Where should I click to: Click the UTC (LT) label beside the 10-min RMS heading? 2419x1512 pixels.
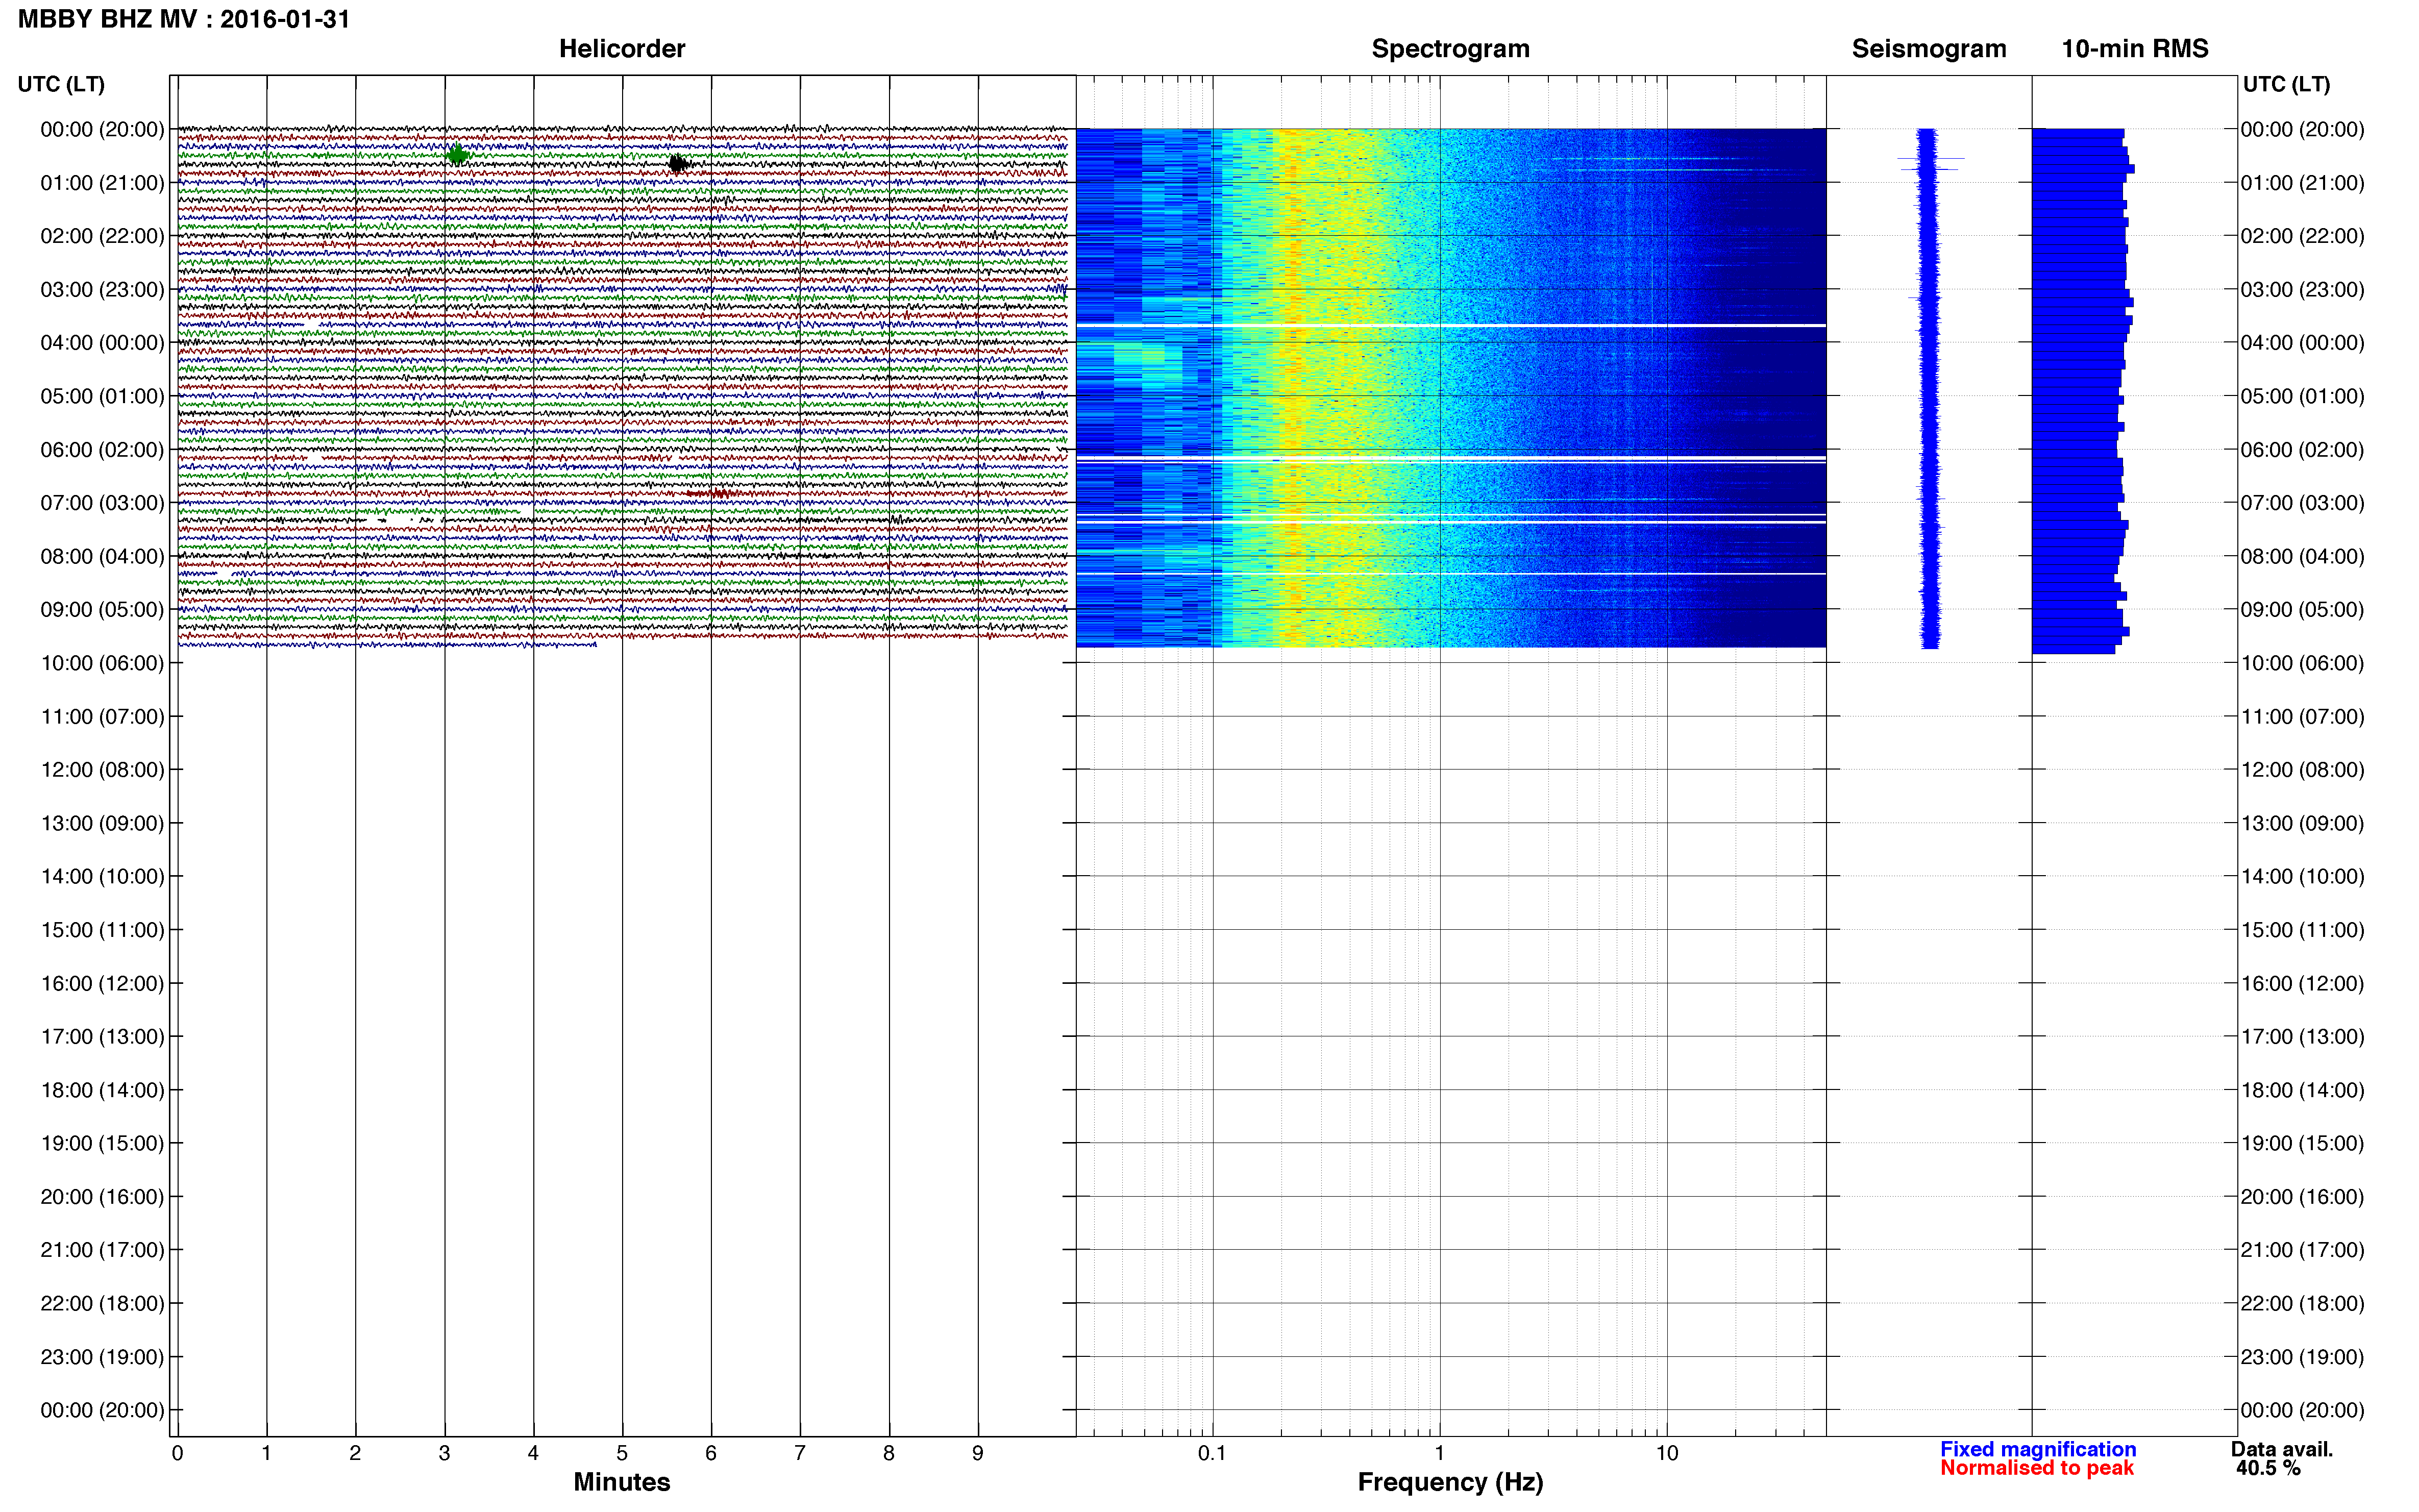click(2286, 84)
